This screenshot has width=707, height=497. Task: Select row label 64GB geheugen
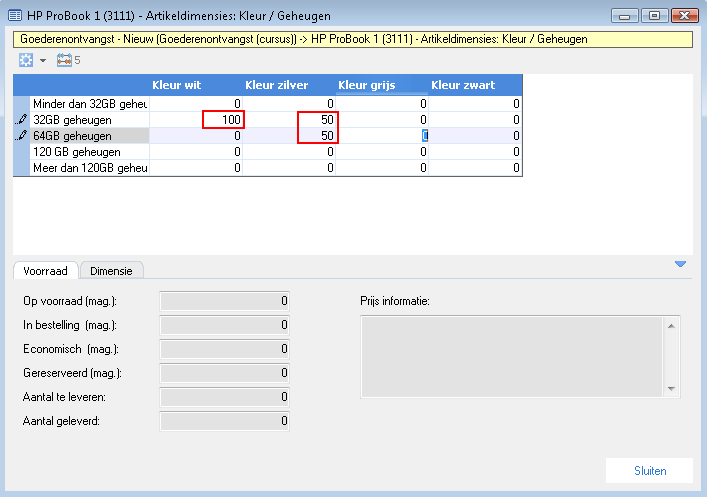90,136
